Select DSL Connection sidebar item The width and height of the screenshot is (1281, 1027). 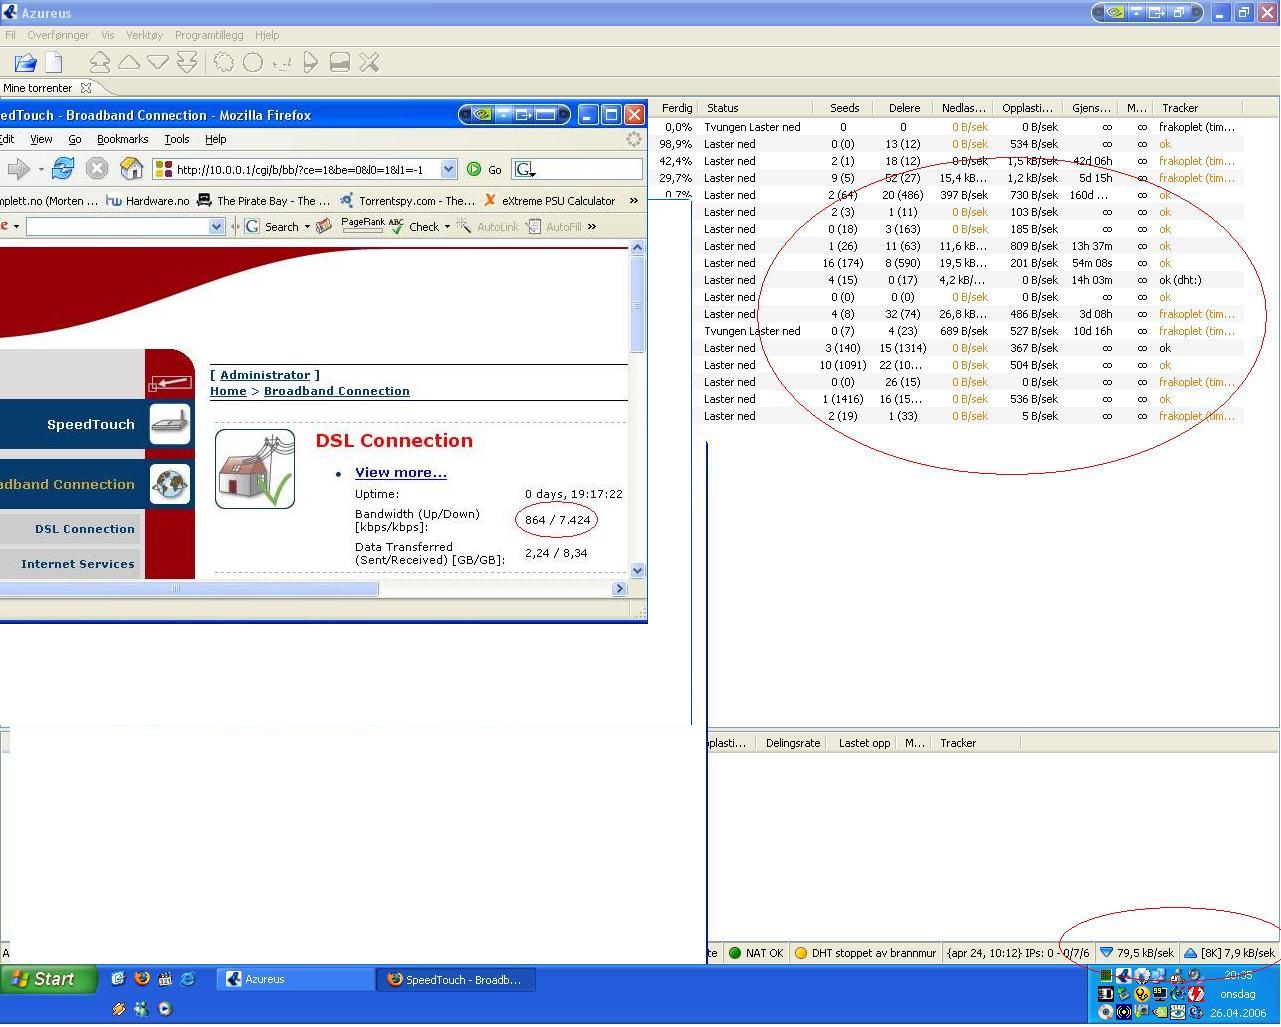pos(84,529)
